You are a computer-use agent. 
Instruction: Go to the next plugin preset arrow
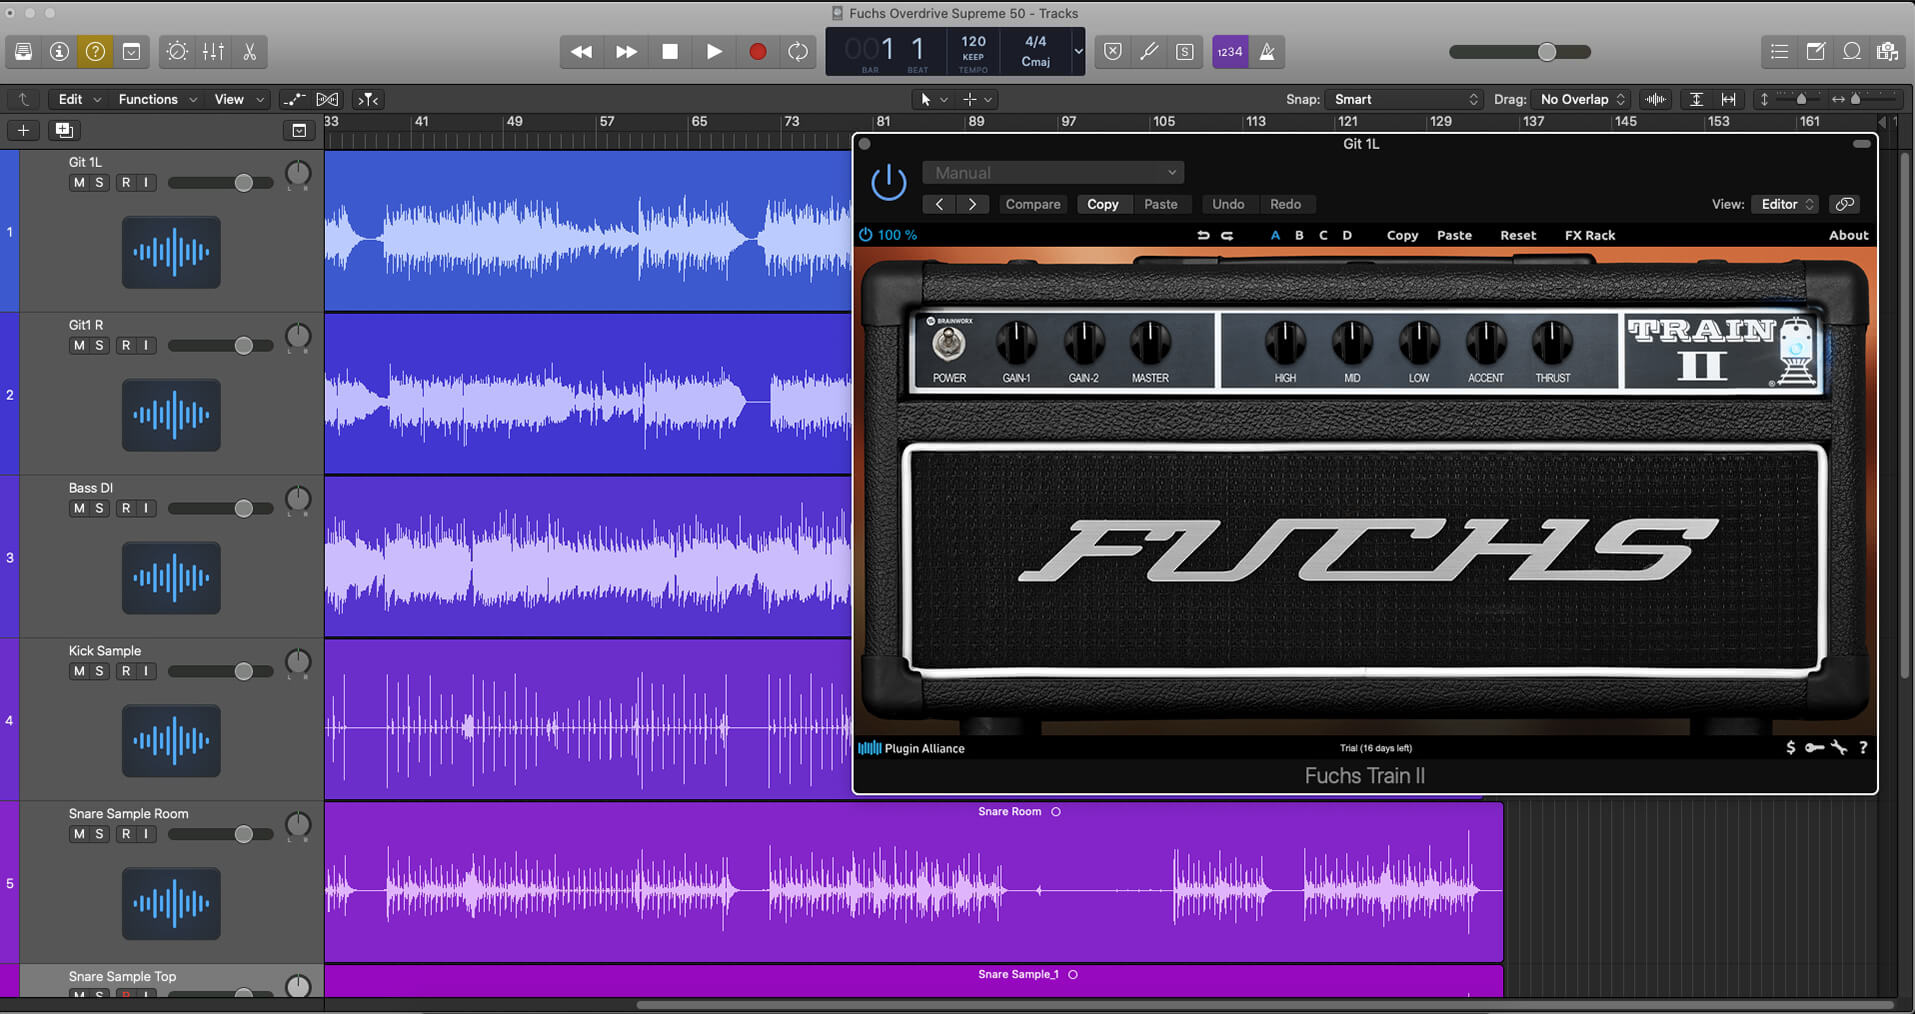pyautogui.click(x=972, y=204)
